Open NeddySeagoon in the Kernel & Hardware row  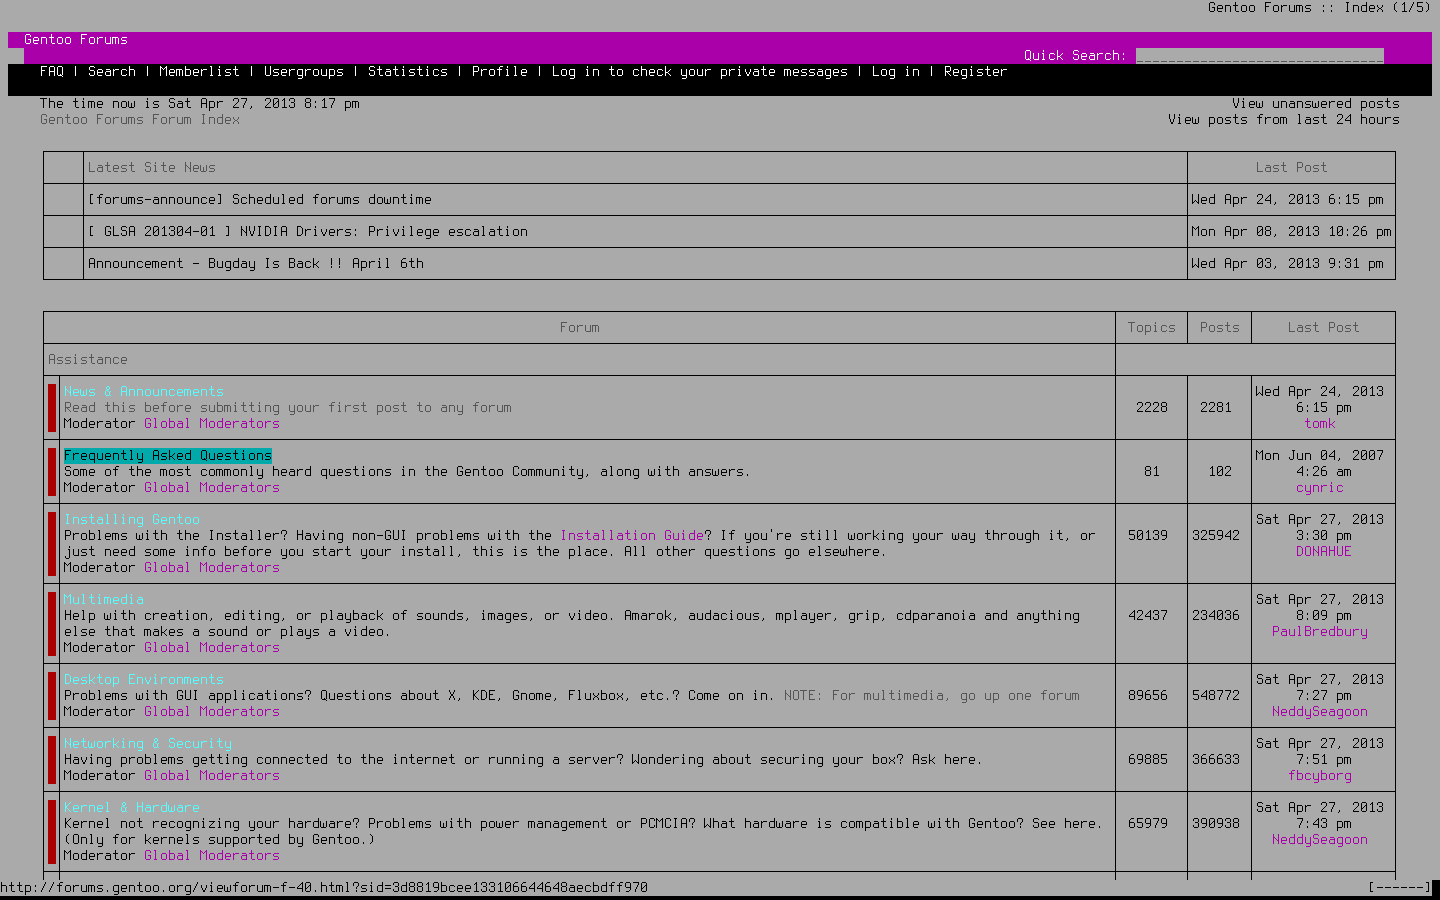(1320, 839)
